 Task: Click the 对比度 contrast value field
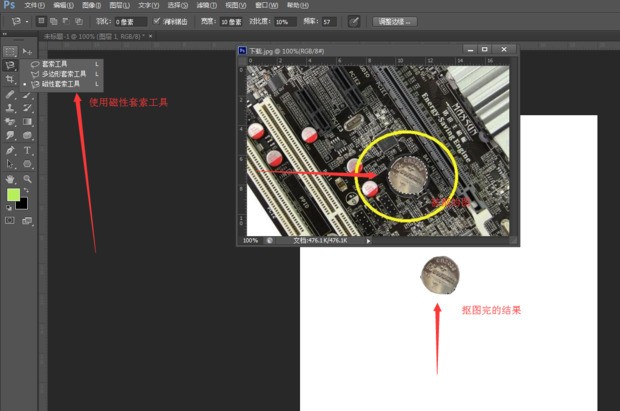click(285, 22)
